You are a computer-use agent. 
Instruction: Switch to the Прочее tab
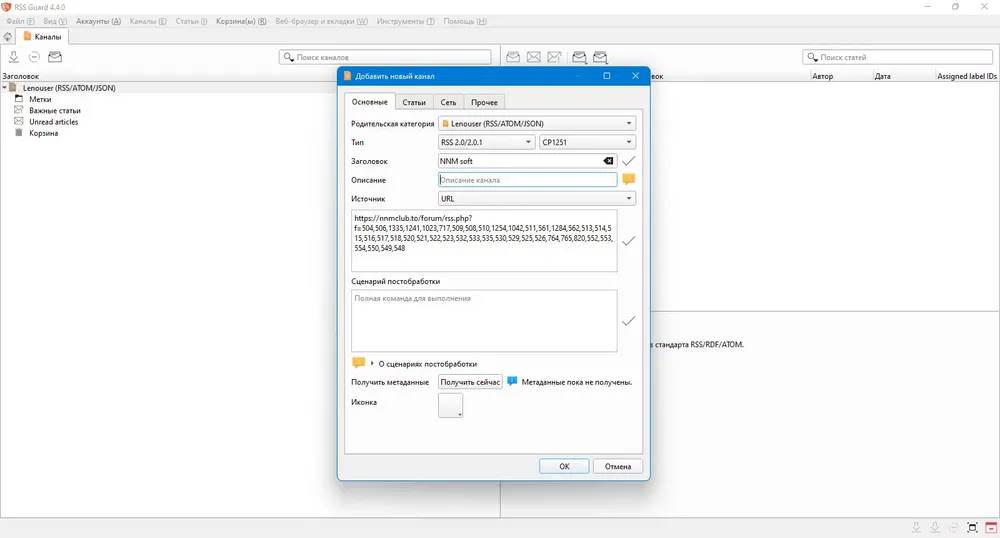click(x=484, y=102)
